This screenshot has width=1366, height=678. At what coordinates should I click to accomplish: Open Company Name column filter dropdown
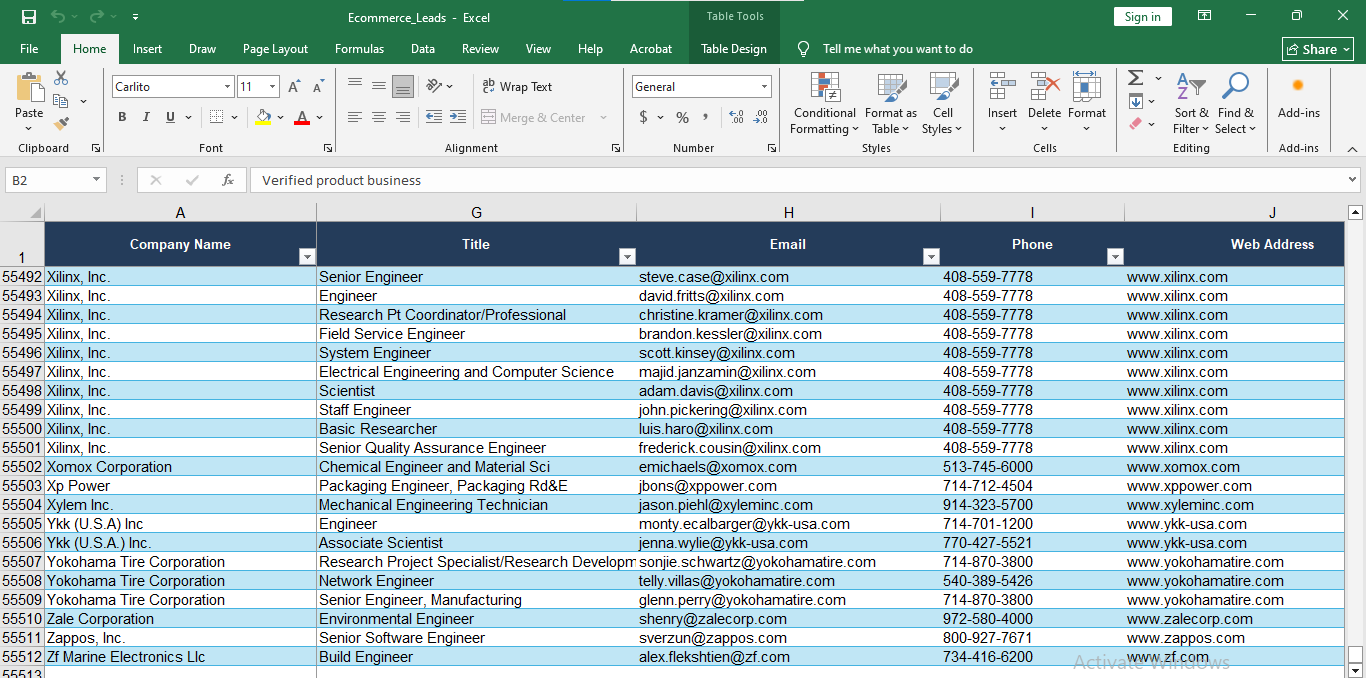point(307,257)
